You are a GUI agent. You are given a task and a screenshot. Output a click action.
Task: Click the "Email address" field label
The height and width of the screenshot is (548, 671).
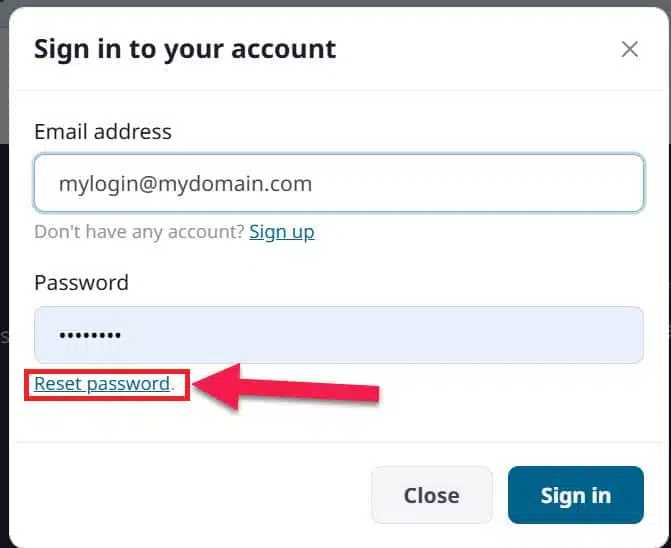coord(103,132)
